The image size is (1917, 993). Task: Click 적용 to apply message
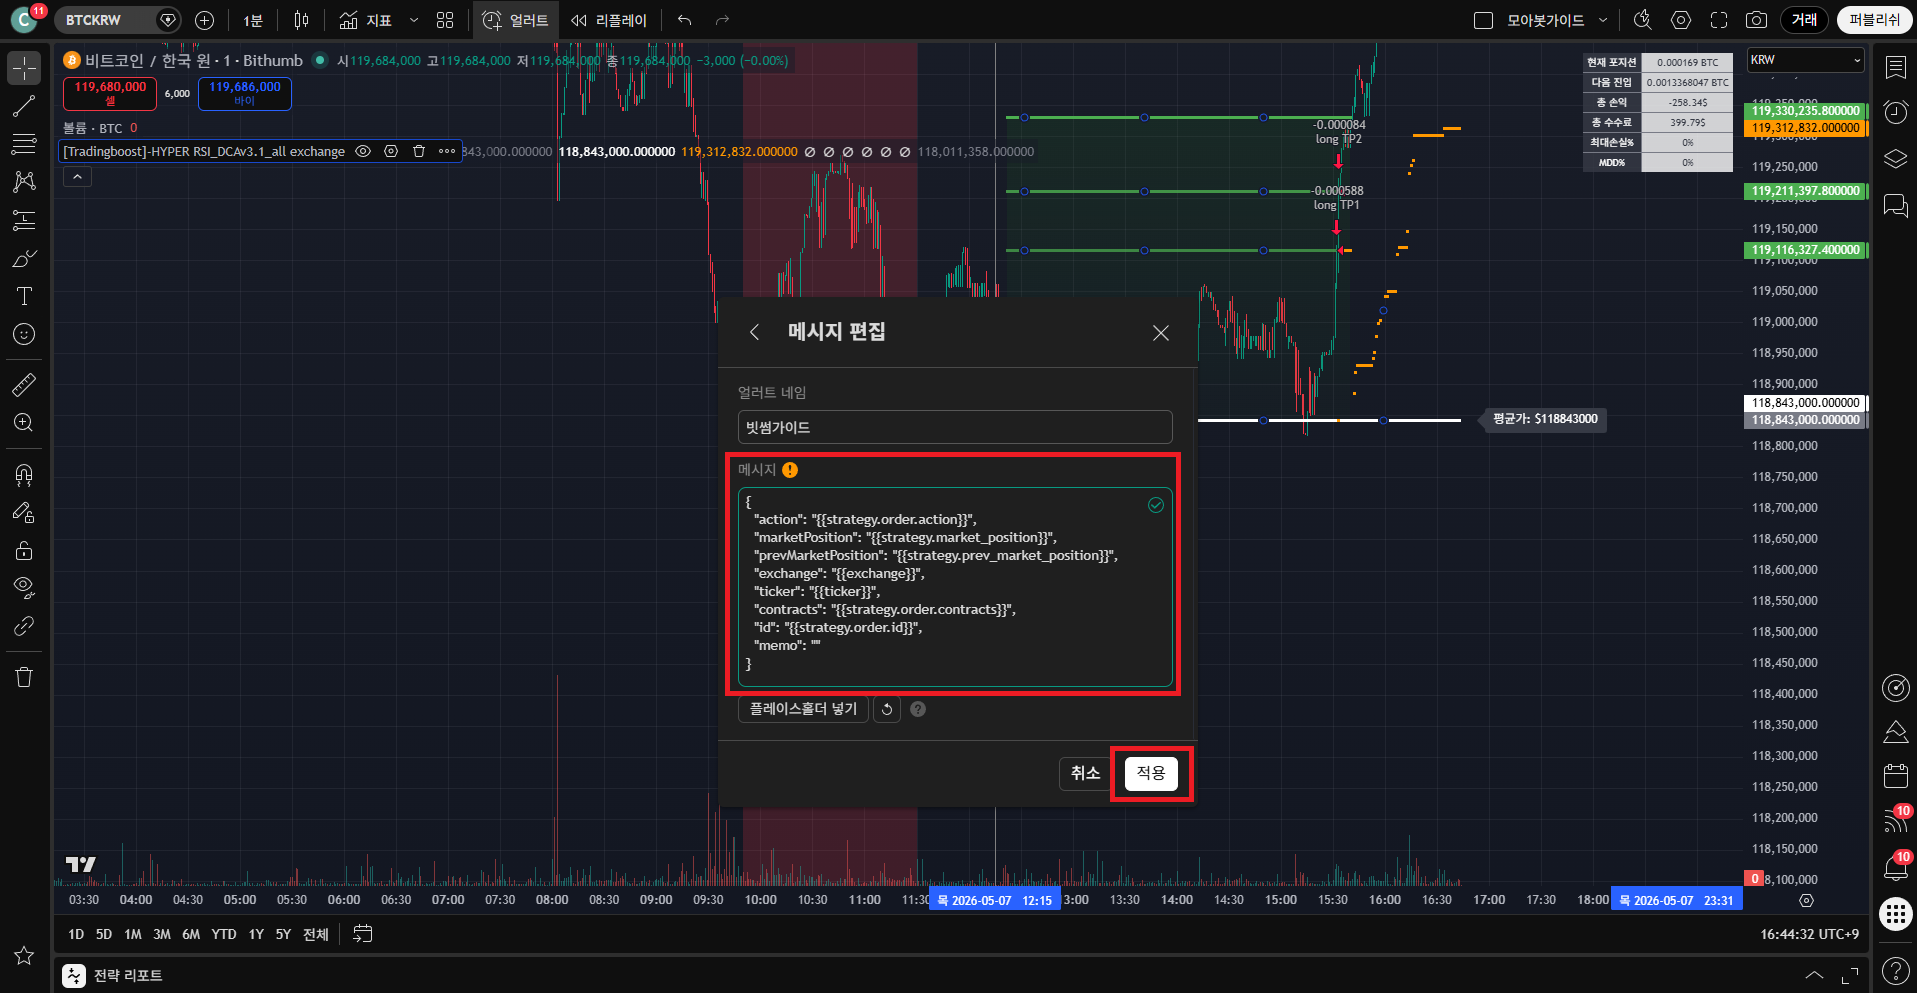pos(1151,773)
